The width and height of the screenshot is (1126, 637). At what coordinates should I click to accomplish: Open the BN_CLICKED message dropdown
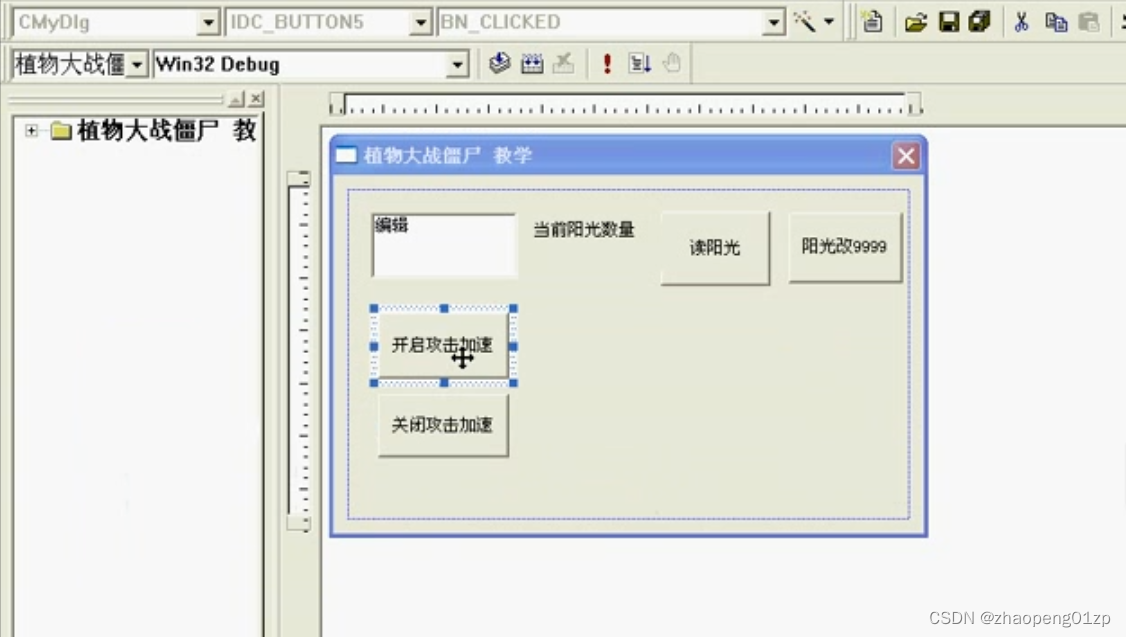(773, 22)
